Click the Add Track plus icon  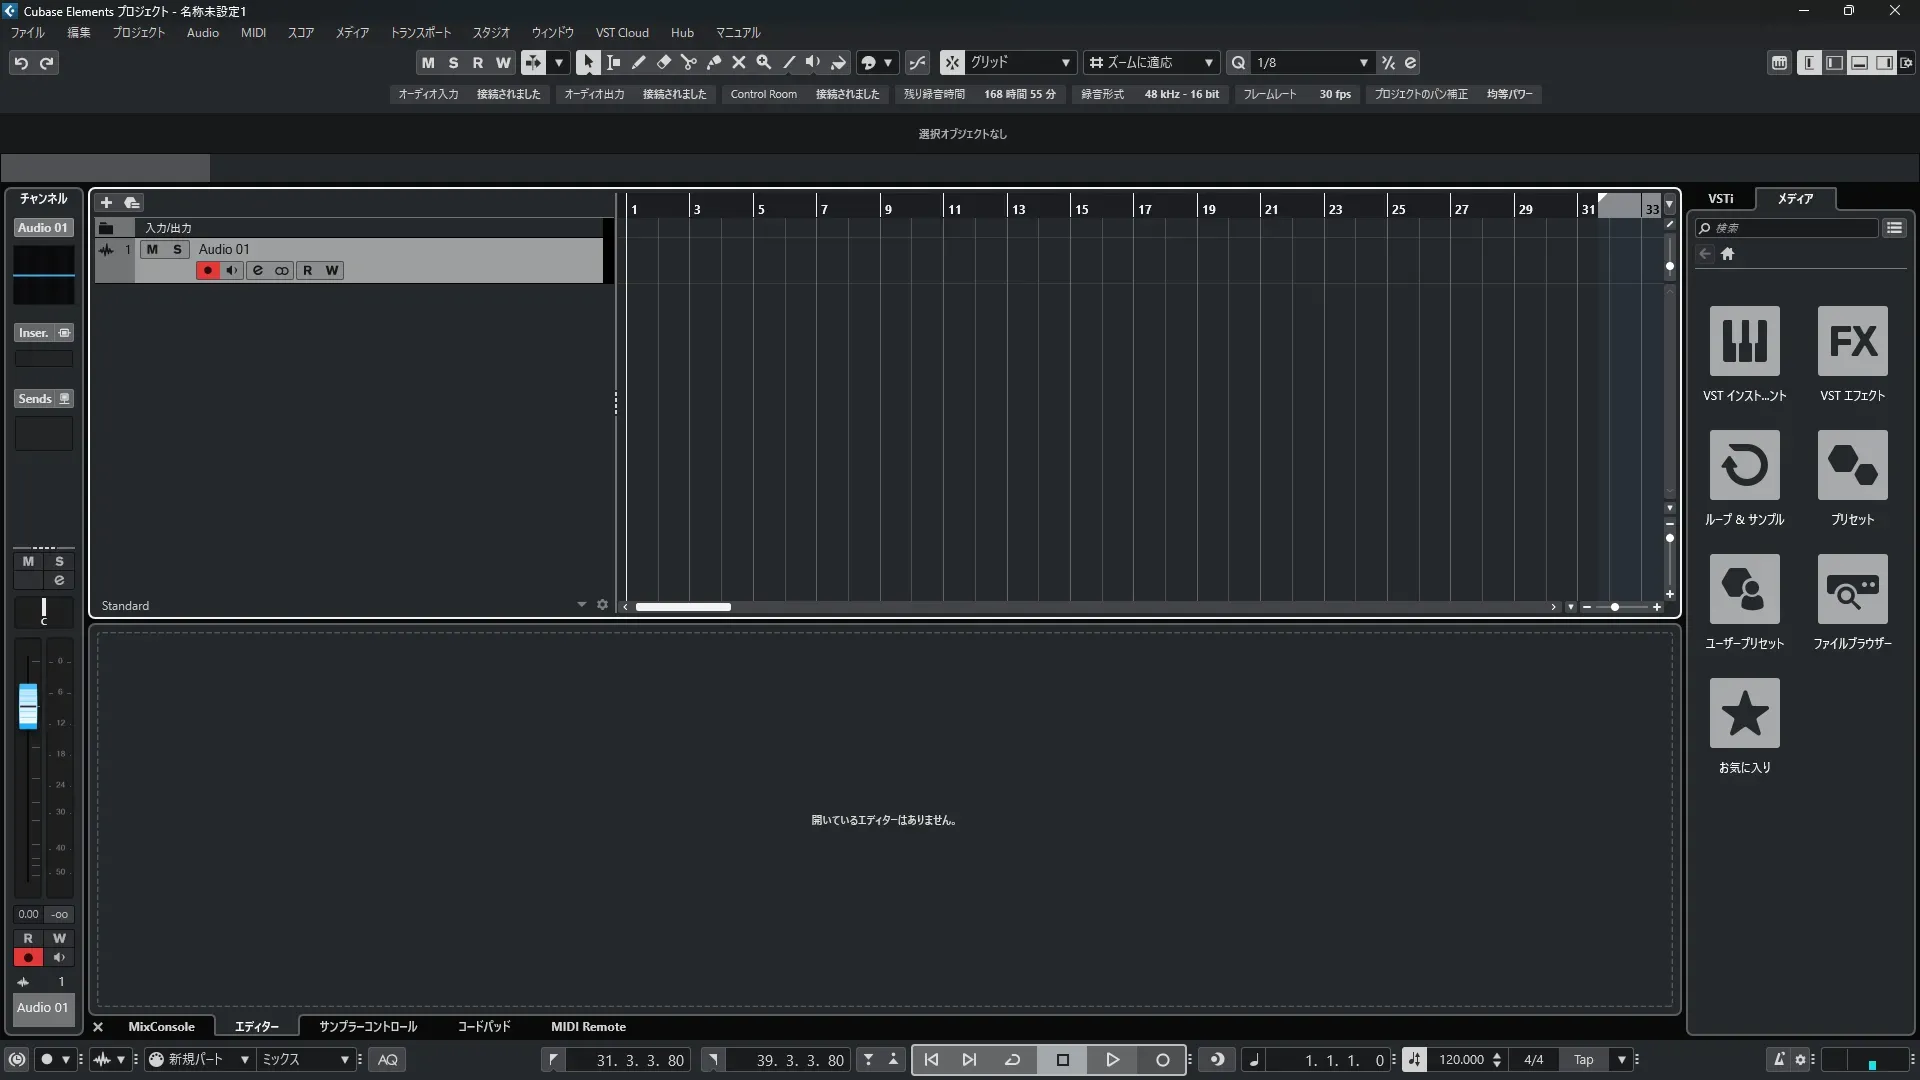pos(106,202)
